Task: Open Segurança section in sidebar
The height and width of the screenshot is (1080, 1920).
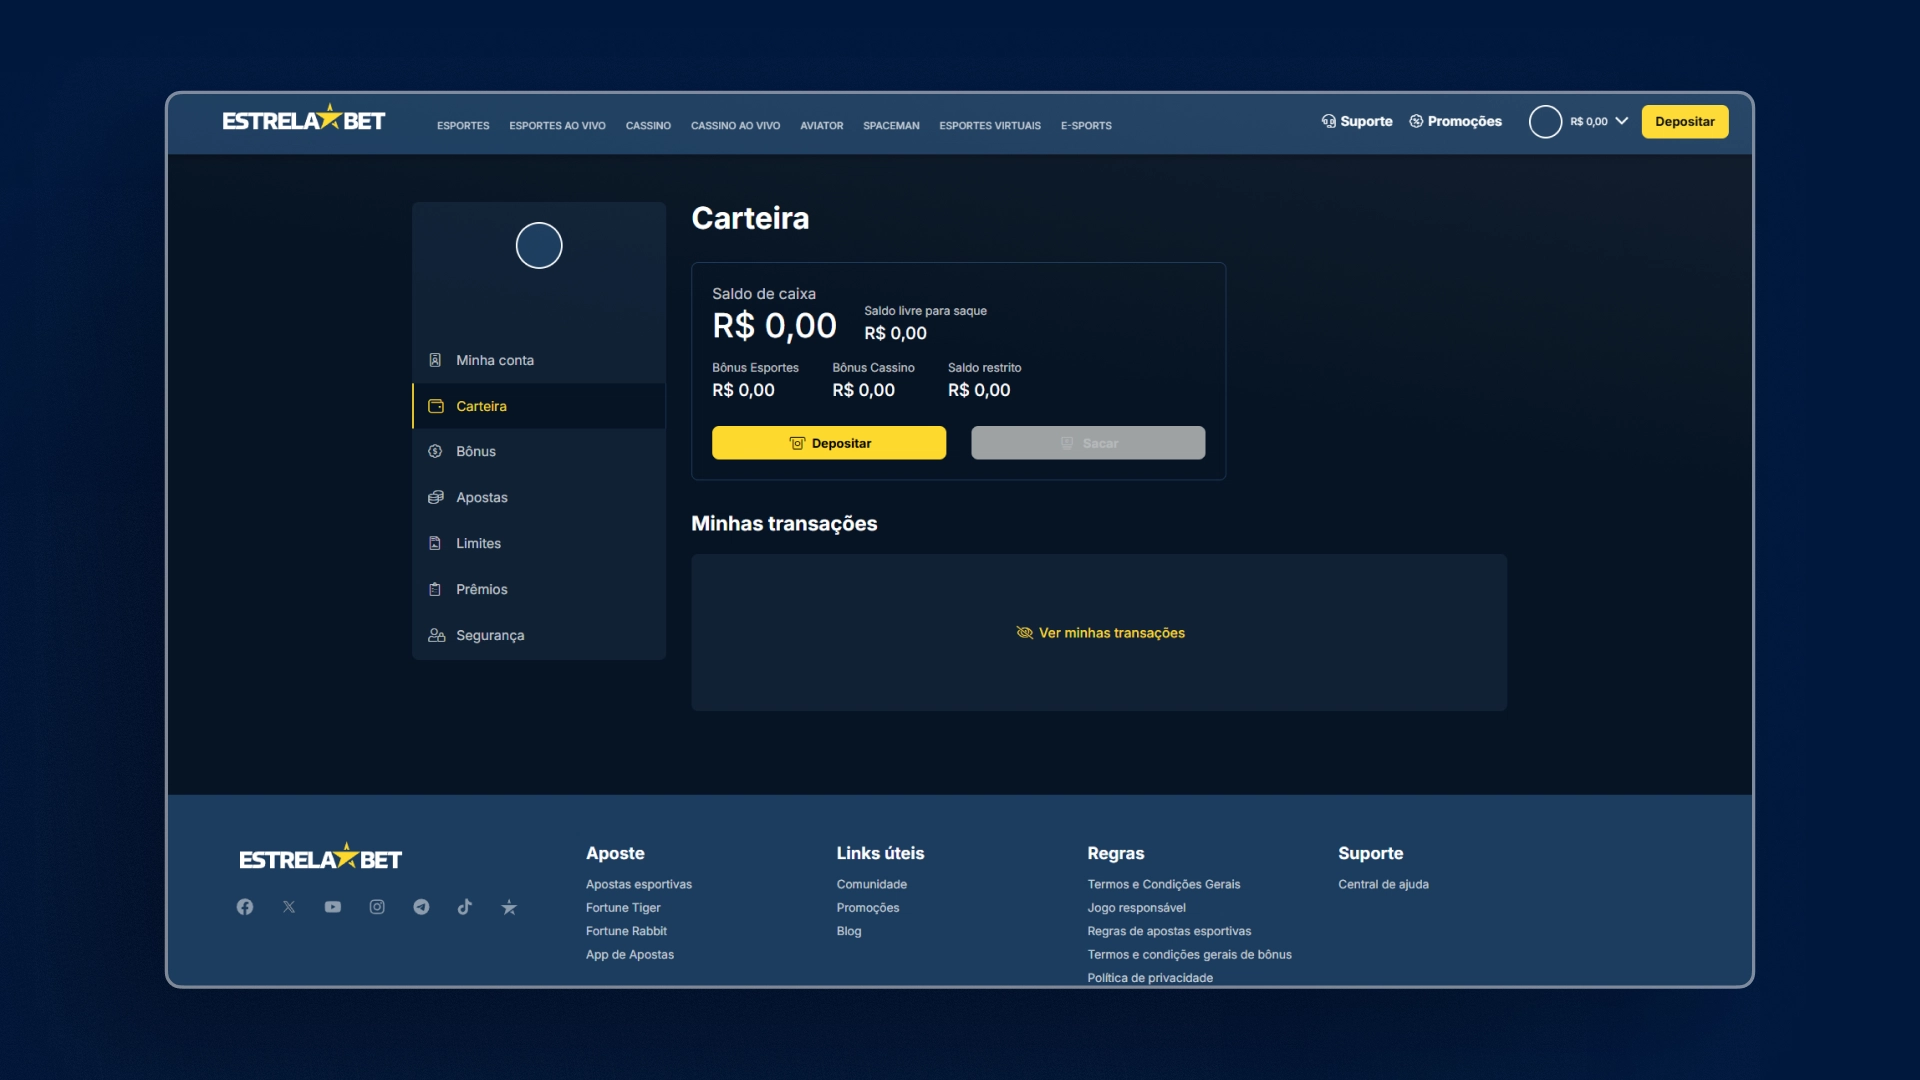Action: point(539,635)
